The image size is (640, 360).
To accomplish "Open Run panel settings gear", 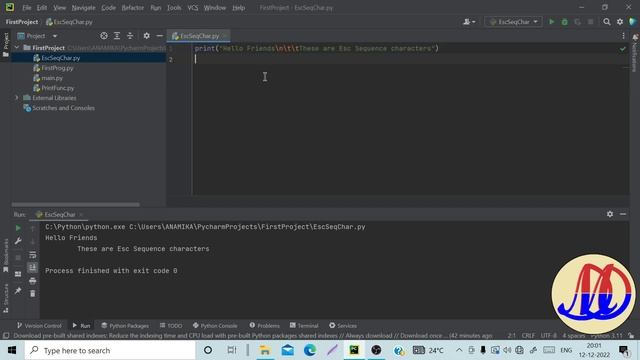I will click(609, 214).
